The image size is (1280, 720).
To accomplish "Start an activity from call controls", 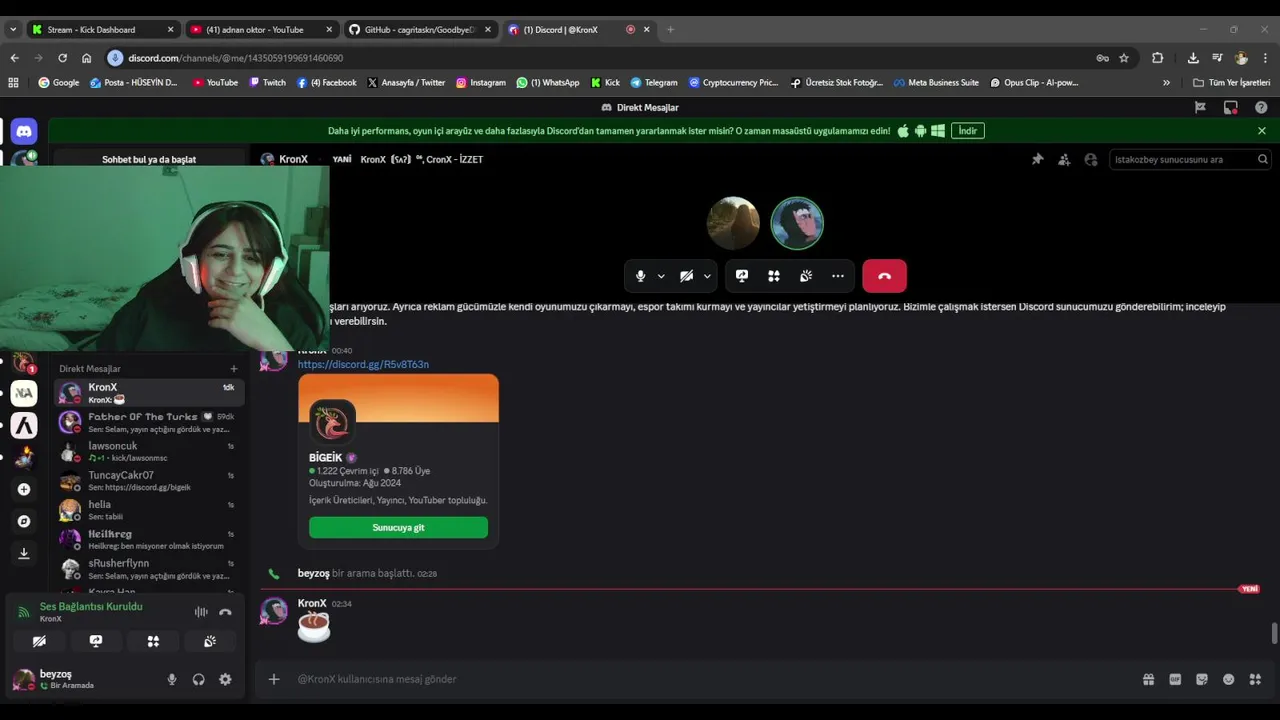I will pos(774,276).
